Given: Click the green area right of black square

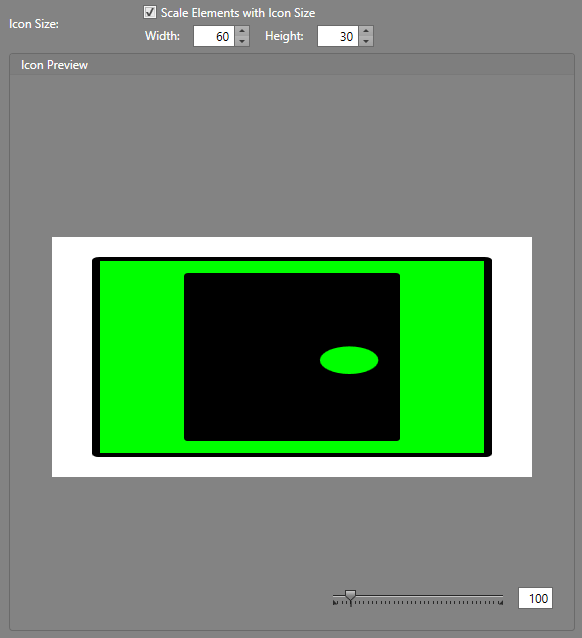Looking at the screenshot, I should click(442, 357).
